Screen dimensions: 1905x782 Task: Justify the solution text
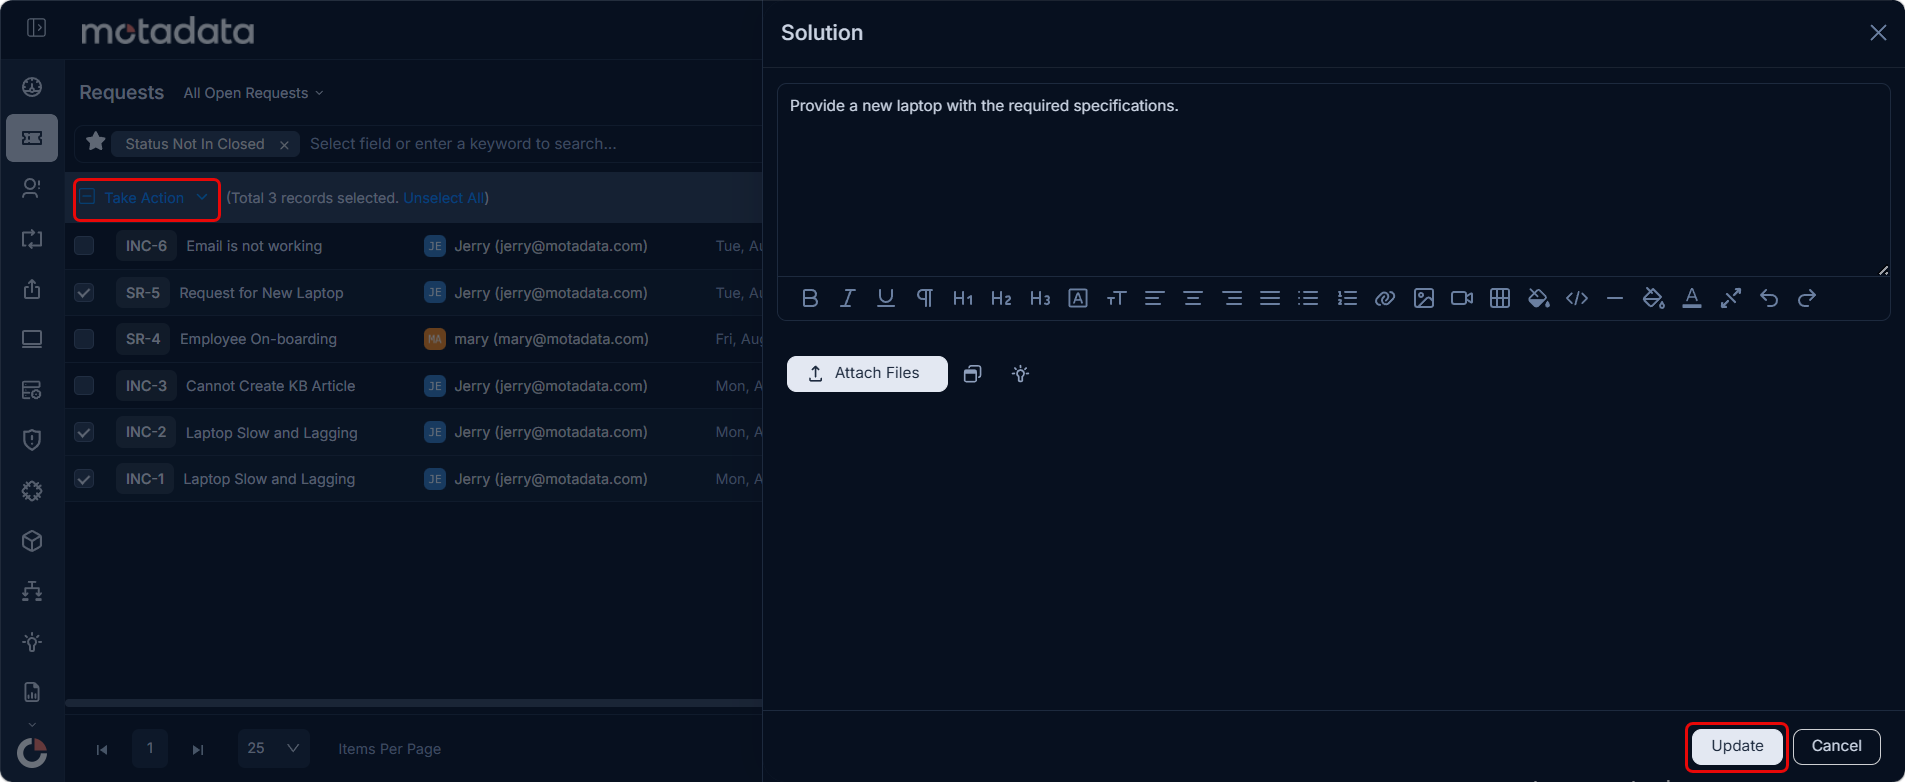click(x=1270, y=298)
